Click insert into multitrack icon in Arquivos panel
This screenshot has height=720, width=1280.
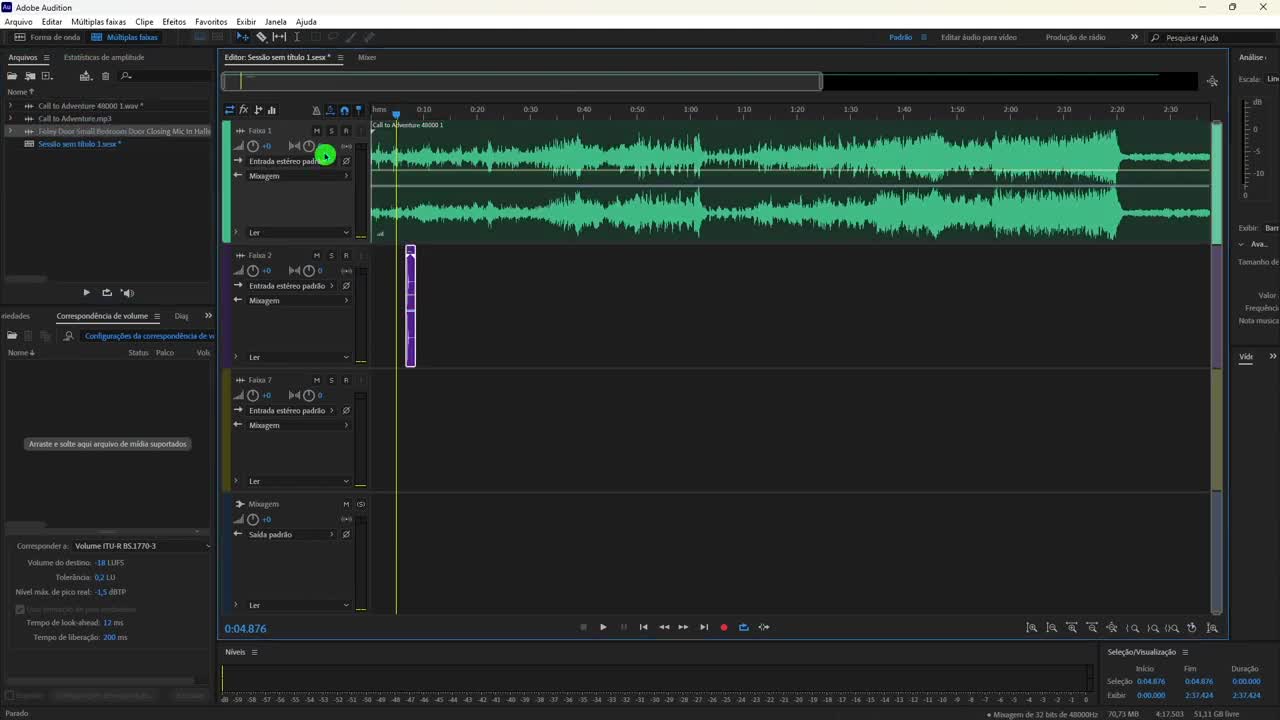(86, 76)
